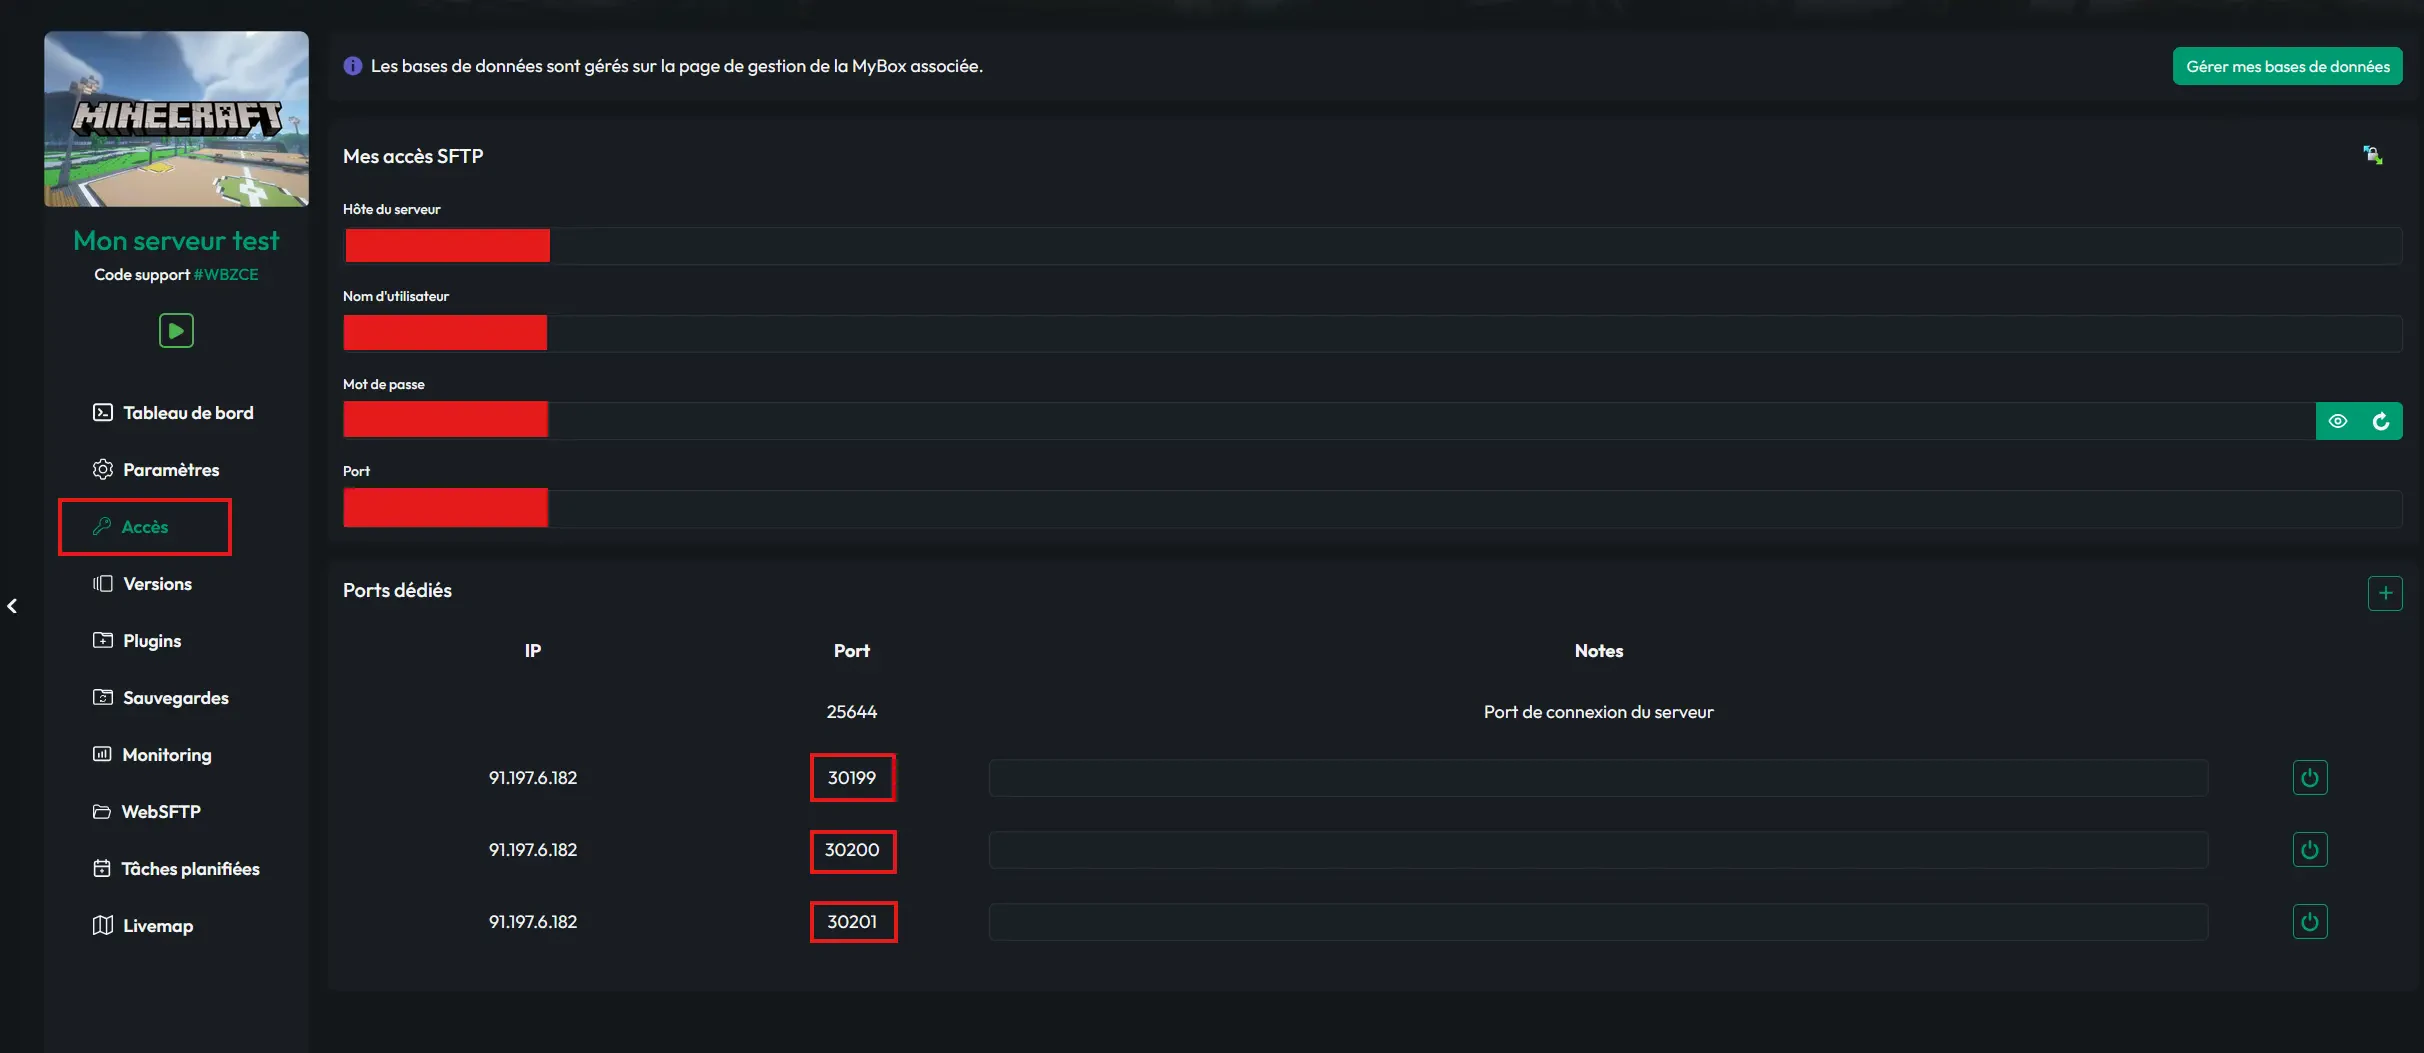
Task: Go to Paramètres section
Action: pos(156,470)
